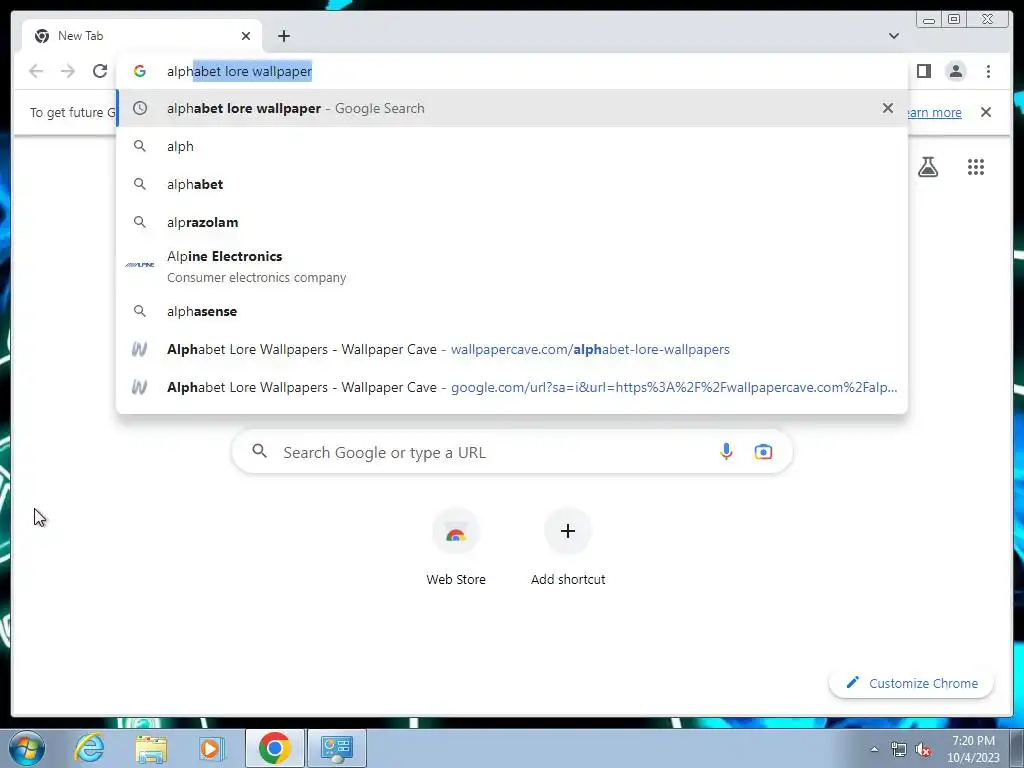Choose the 'alph' search suggestion

point(512,146)
